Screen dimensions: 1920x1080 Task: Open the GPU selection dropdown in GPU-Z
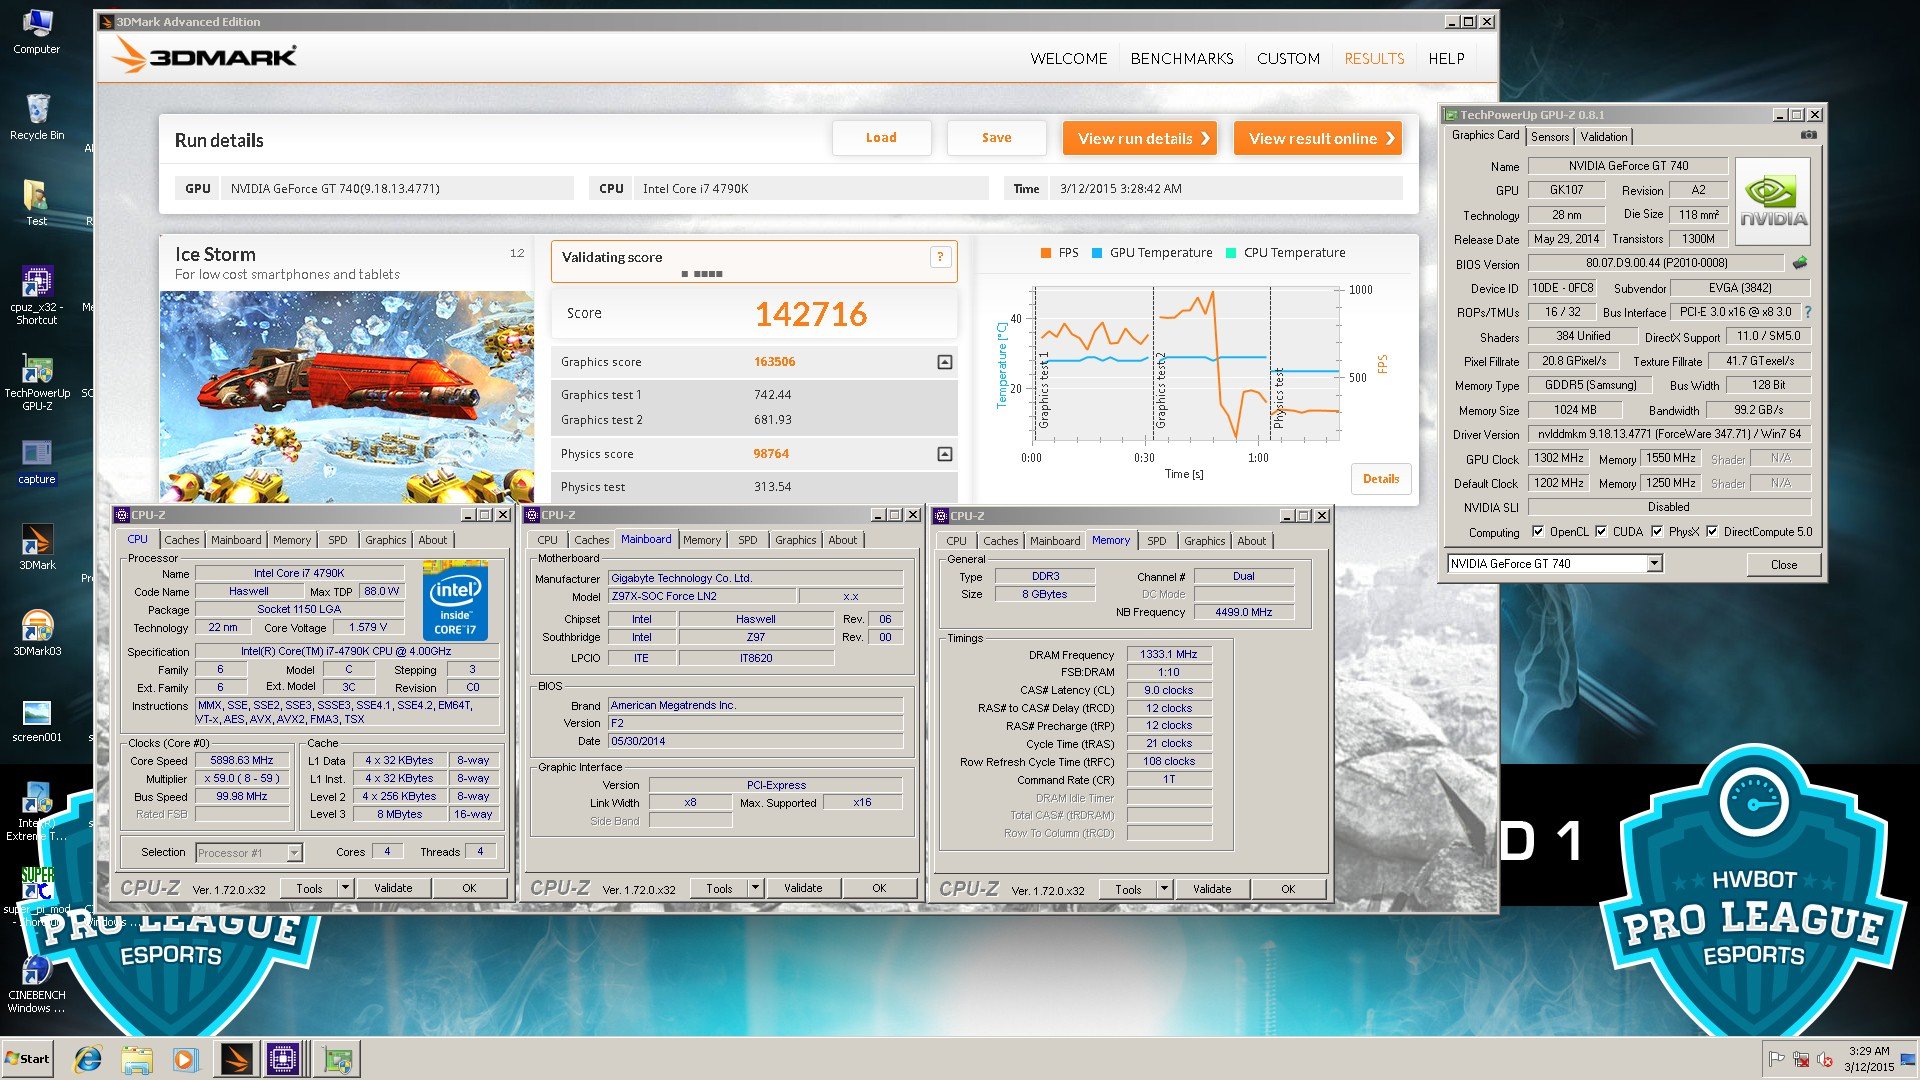pyautogui.click(x=1654, y=564)
